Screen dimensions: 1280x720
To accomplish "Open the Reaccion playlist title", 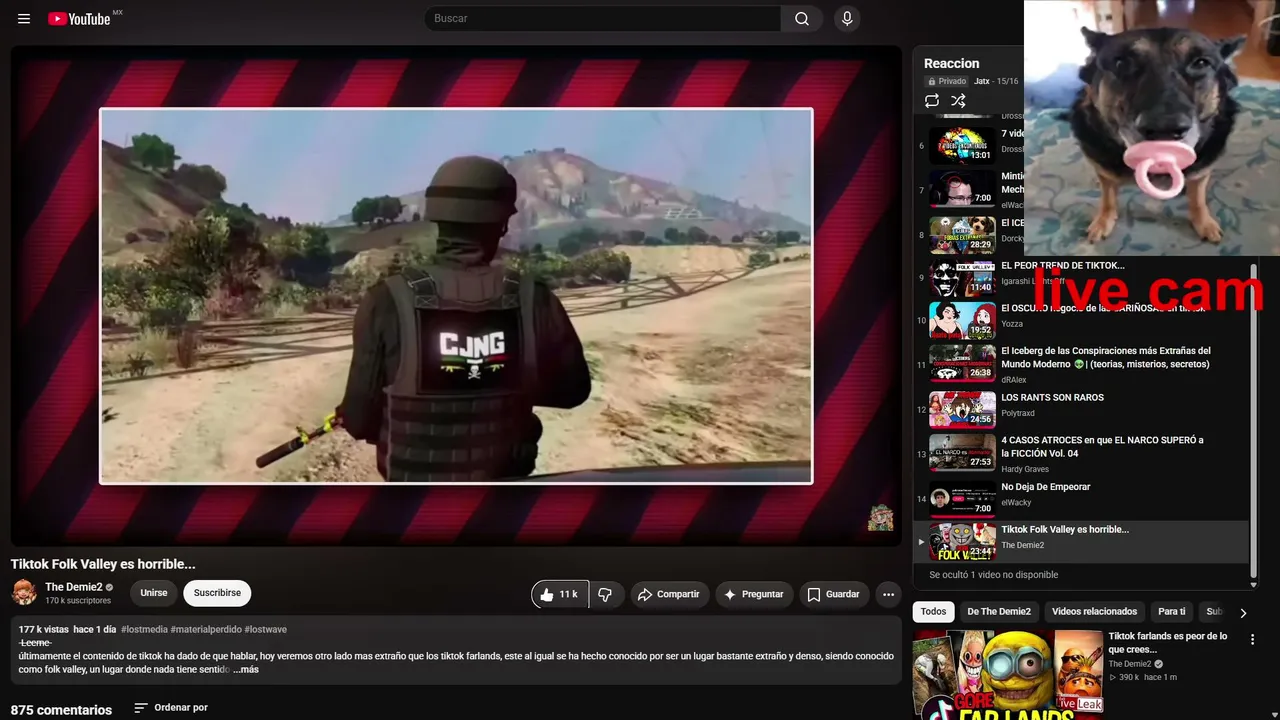I will pos(952,63).
